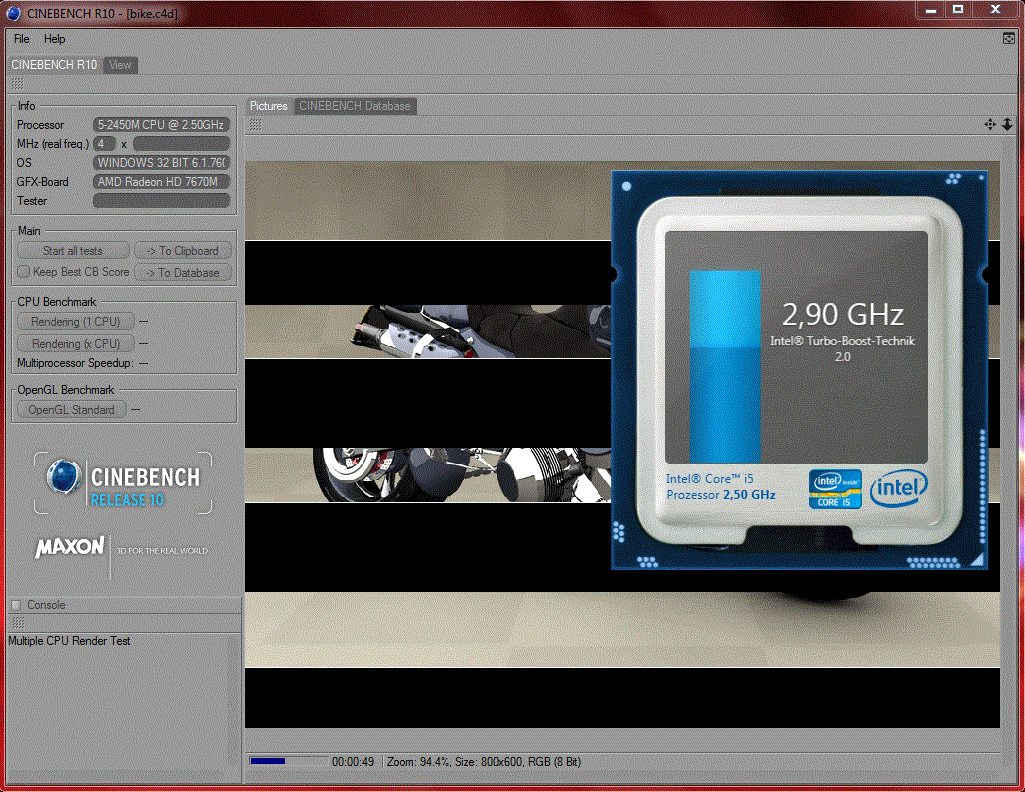Click the OS field

161,163
